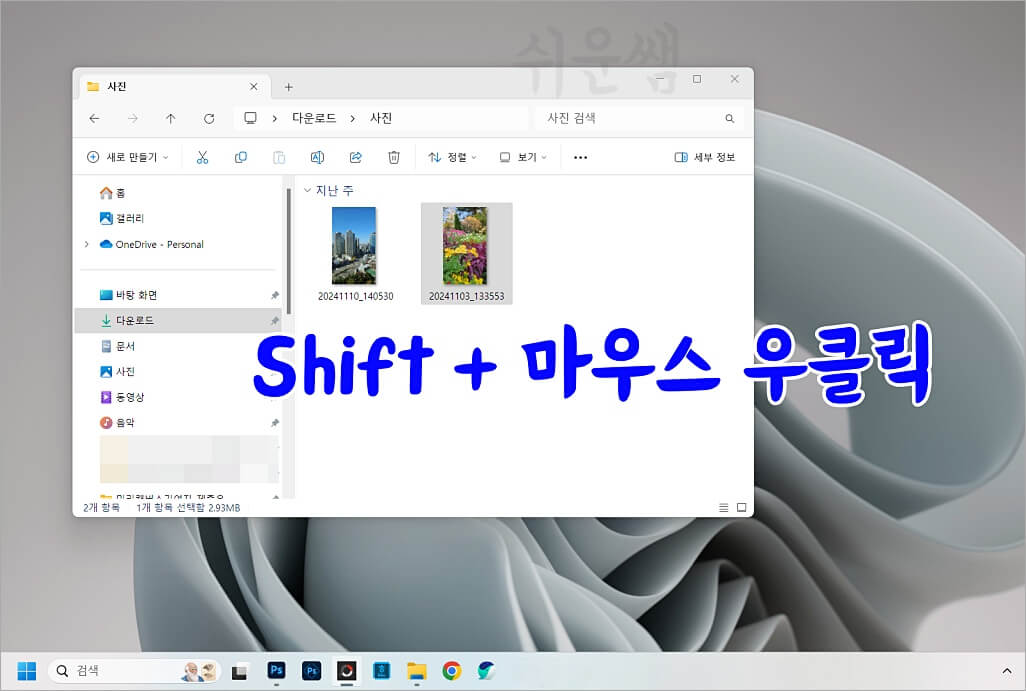Click the This PC monitor icon in address bar
The width and height of the screenshot is (1026, 691).
point(250,118)
